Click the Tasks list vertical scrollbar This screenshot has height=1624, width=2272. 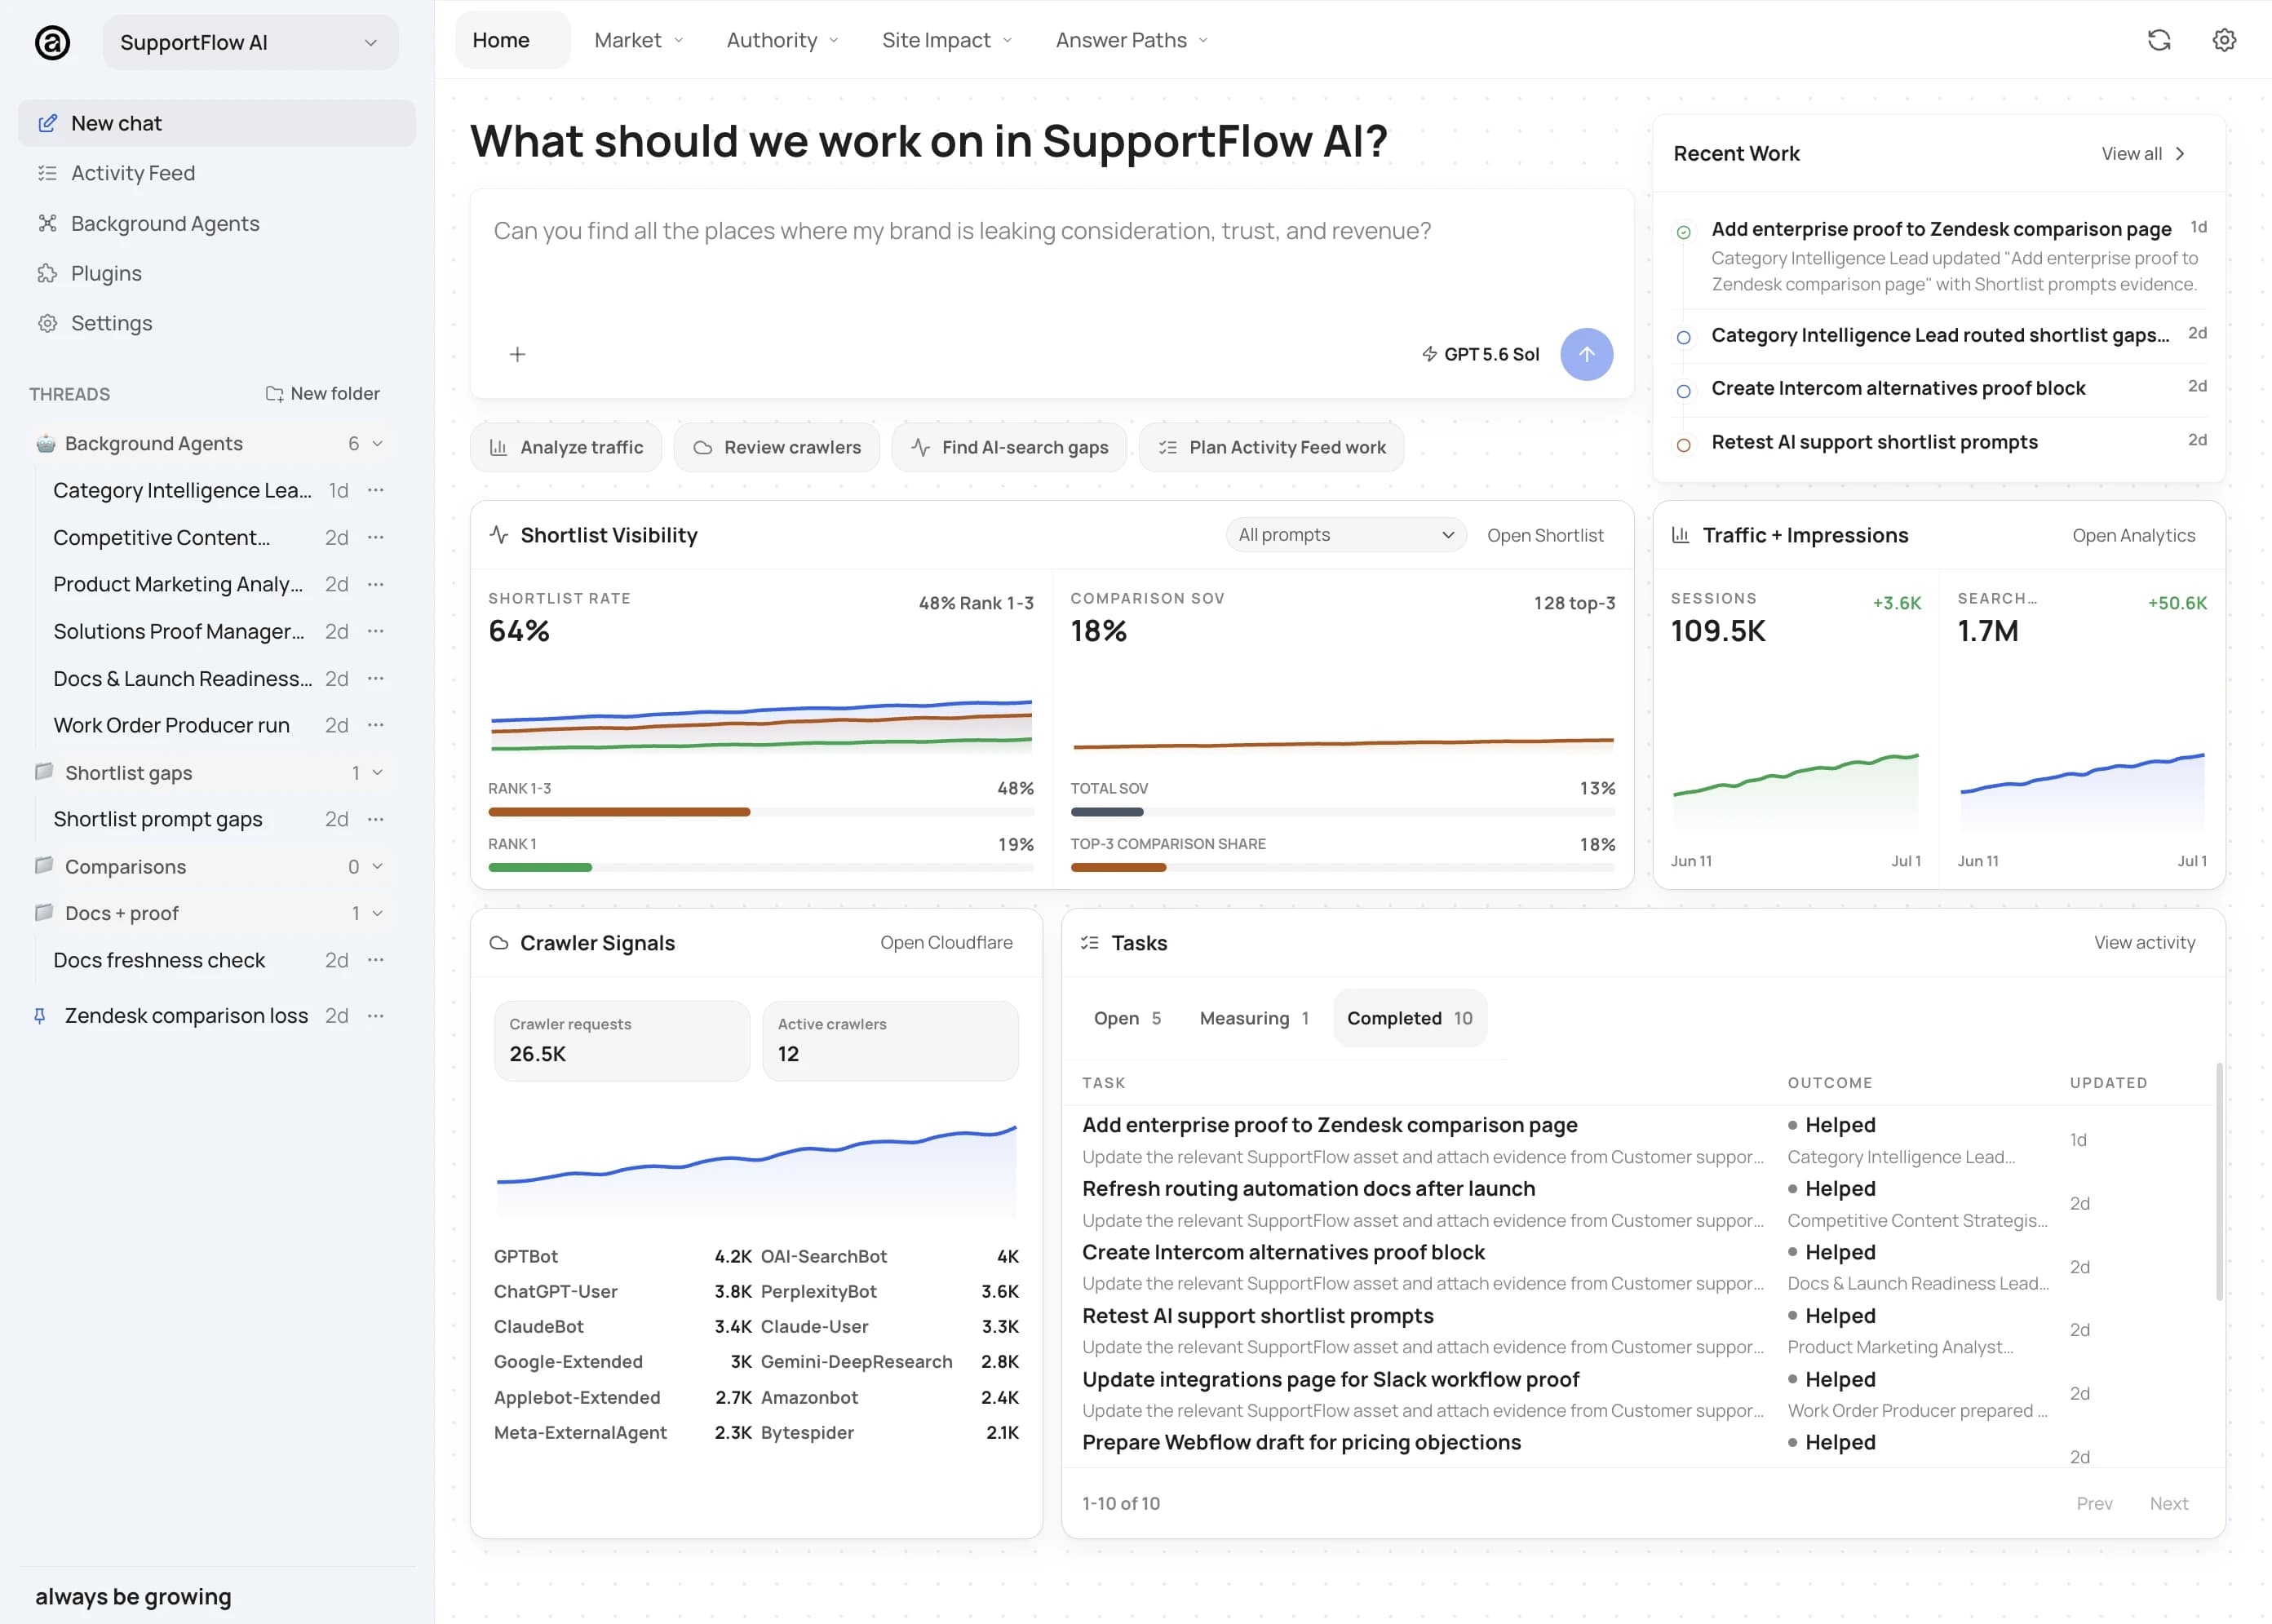tap(2219, 1182)
